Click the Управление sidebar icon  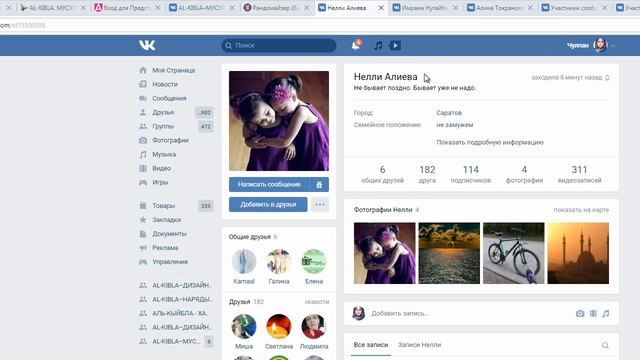[143, 262]
